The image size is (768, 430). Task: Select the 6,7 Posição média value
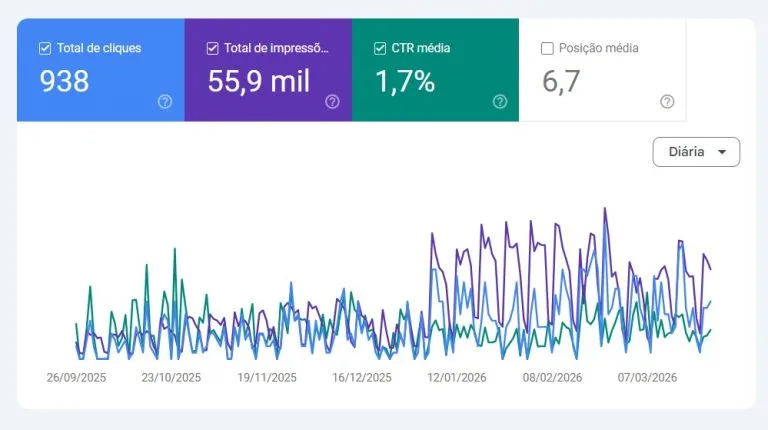561,82
